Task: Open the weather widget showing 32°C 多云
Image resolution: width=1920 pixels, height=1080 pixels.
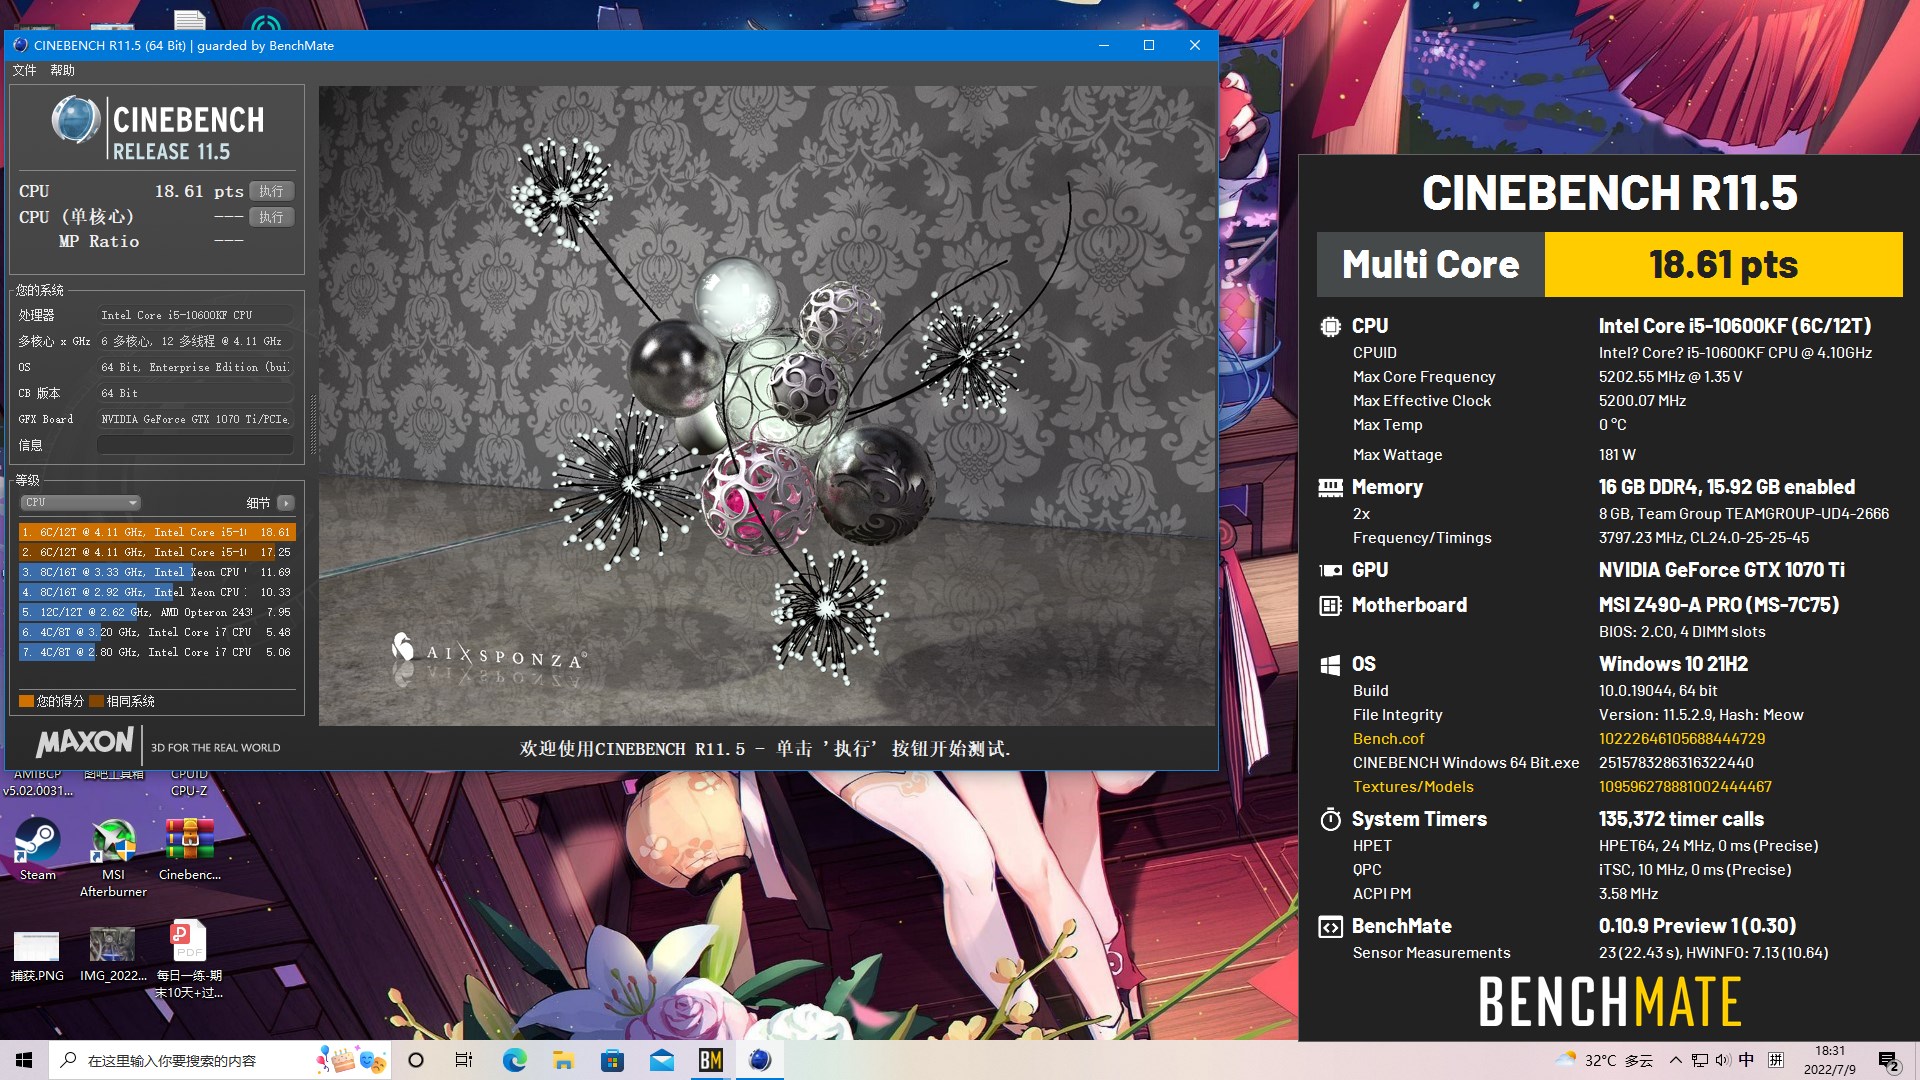Action: coord(1604,1060)
